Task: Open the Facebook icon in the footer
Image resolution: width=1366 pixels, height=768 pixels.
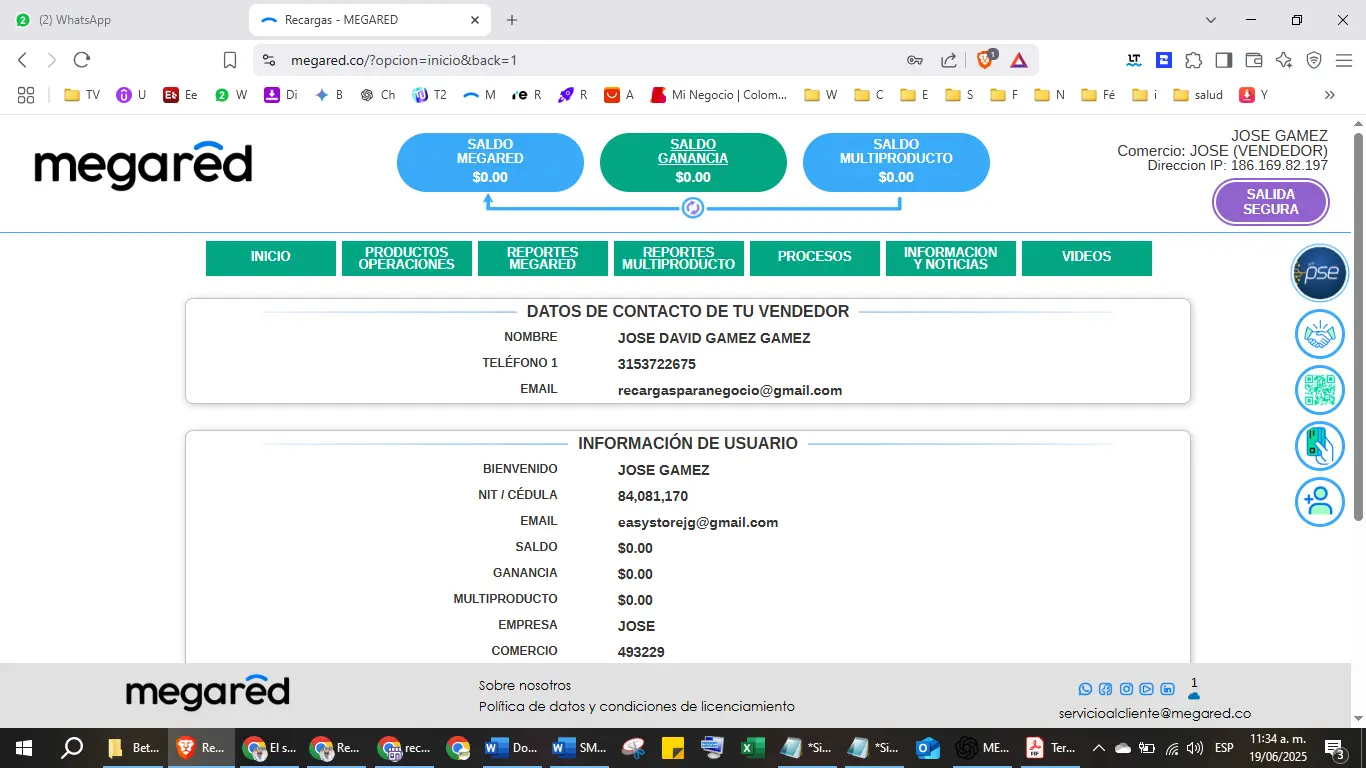Action: [1106, 689]
